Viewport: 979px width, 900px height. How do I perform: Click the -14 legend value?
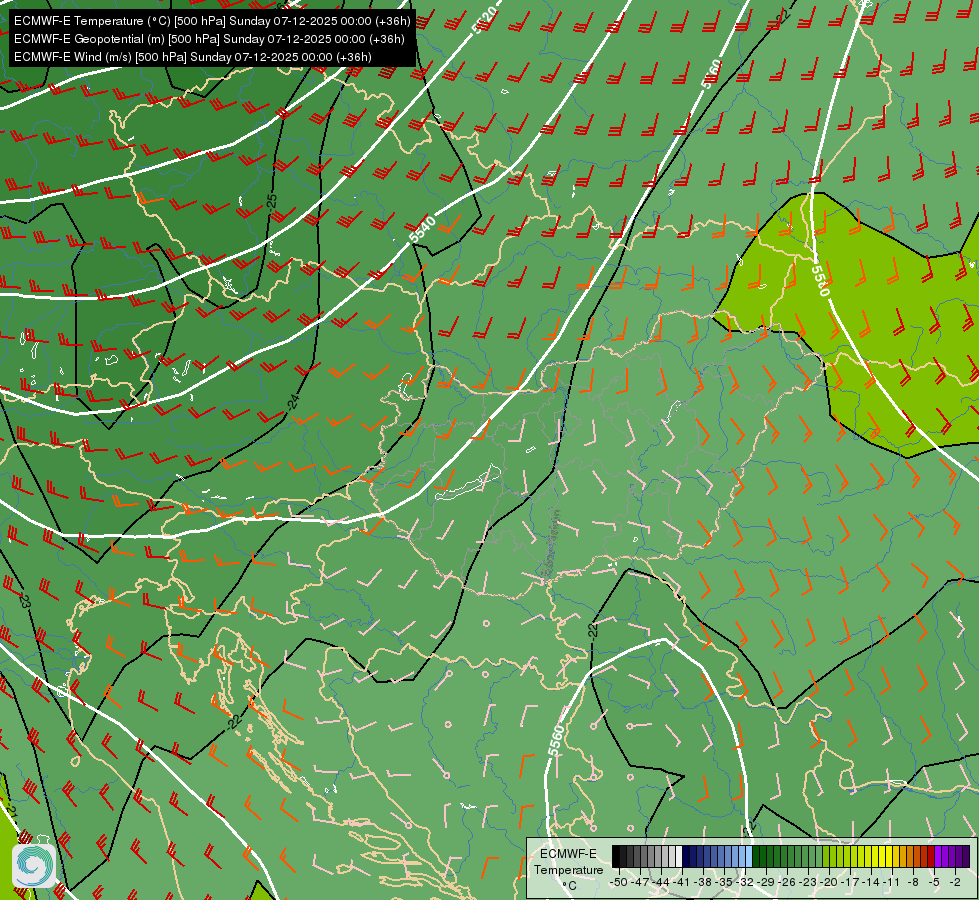[871, 883]
